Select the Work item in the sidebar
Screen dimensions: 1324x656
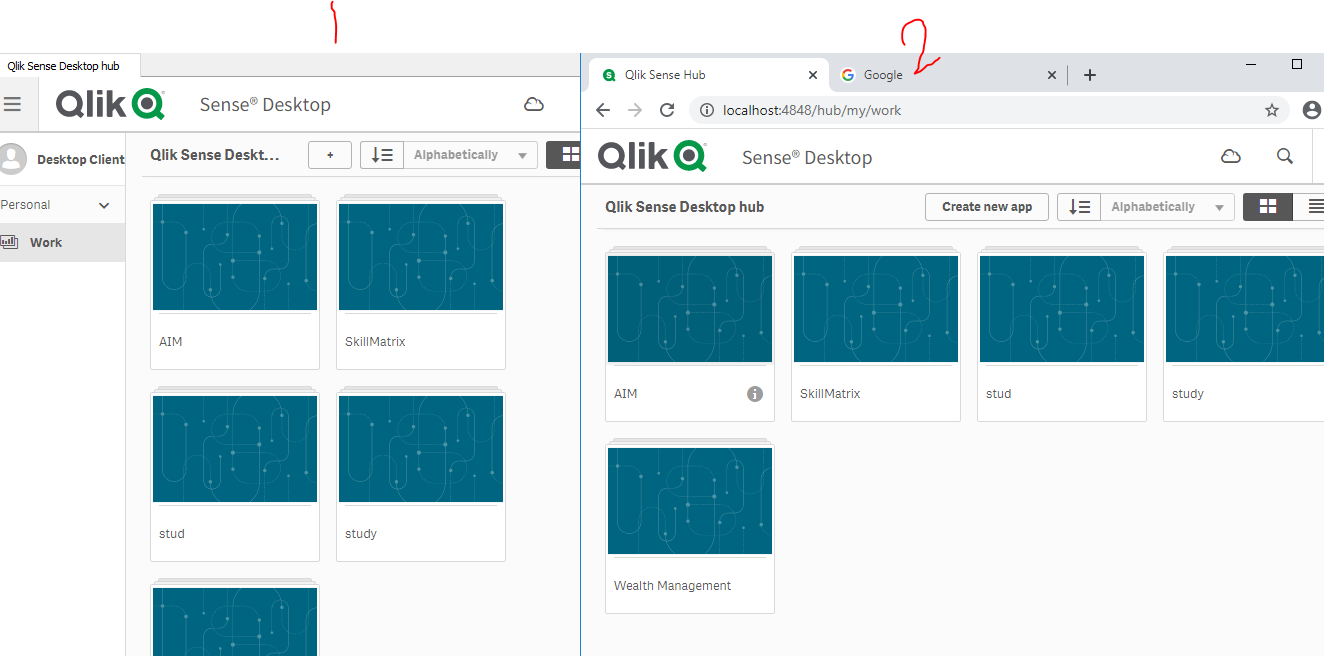tap(62, 242)
